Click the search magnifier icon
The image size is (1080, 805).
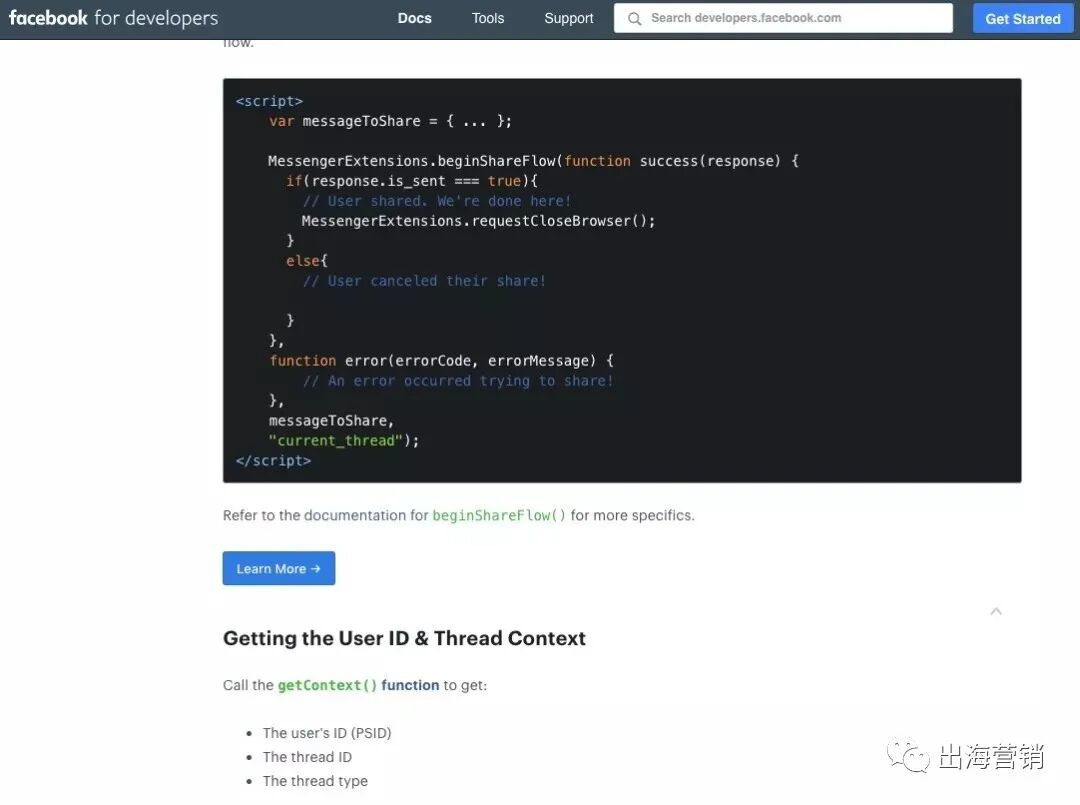click(x=634, y=19)
